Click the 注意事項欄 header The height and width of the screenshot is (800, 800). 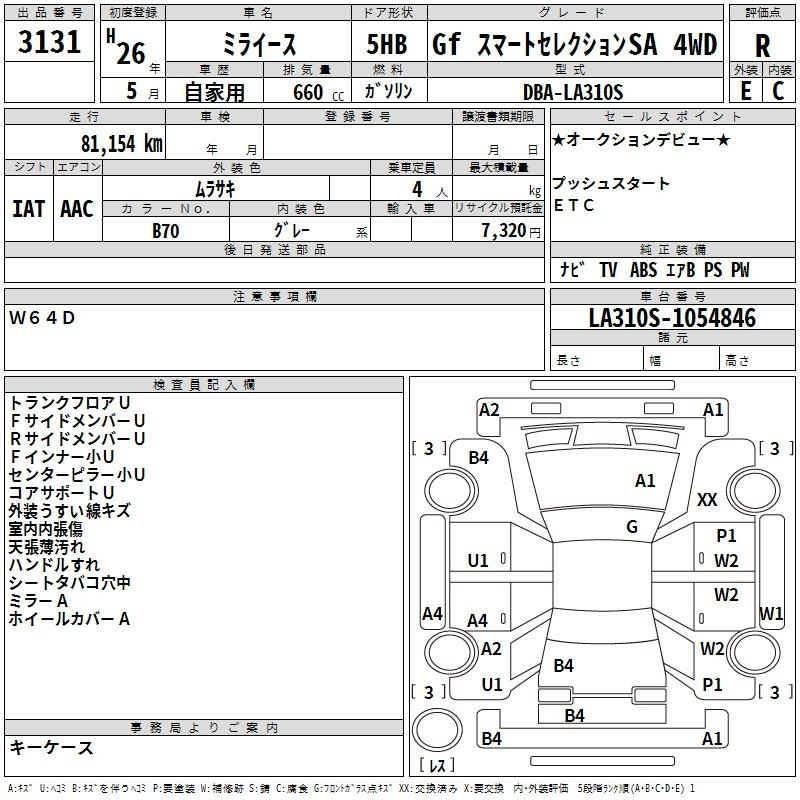(274, 296)
